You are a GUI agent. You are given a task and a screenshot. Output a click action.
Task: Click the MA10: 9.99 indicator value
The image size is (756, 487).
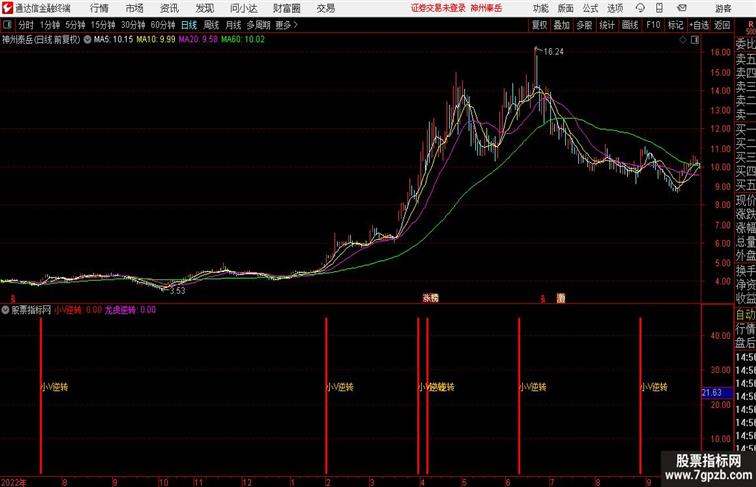(x=156, y=40)
